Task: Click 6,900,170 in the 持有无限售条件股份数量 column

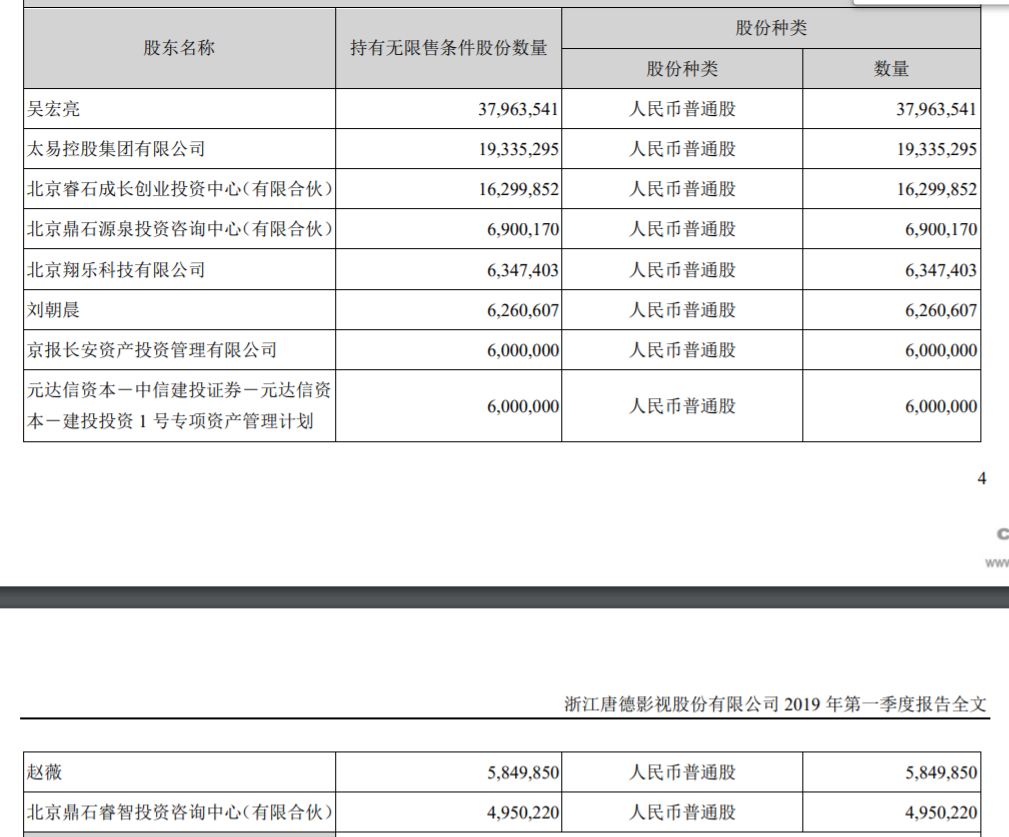Action: click(x=523, y=229)
